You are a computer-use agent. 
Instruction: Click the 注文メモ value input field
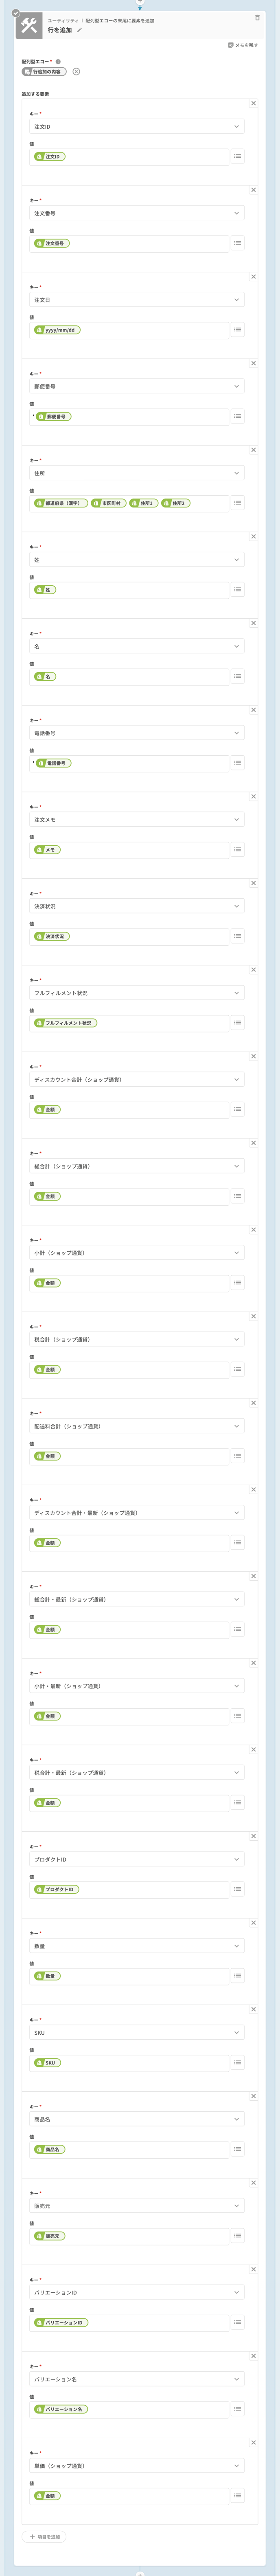130,850
